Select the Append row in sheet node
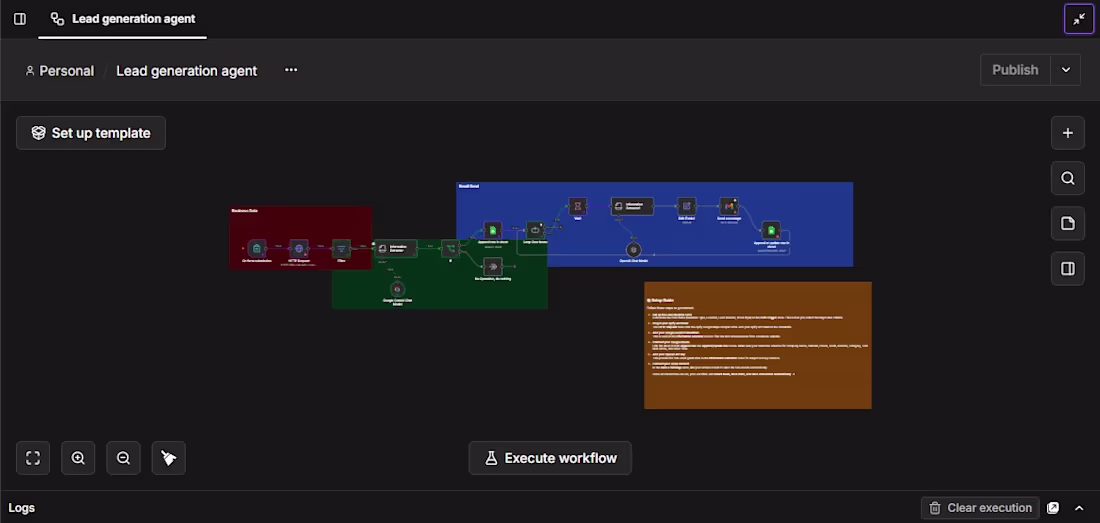Image resolution: width=1100 pixels, height=523 pixels. (492, 230)
